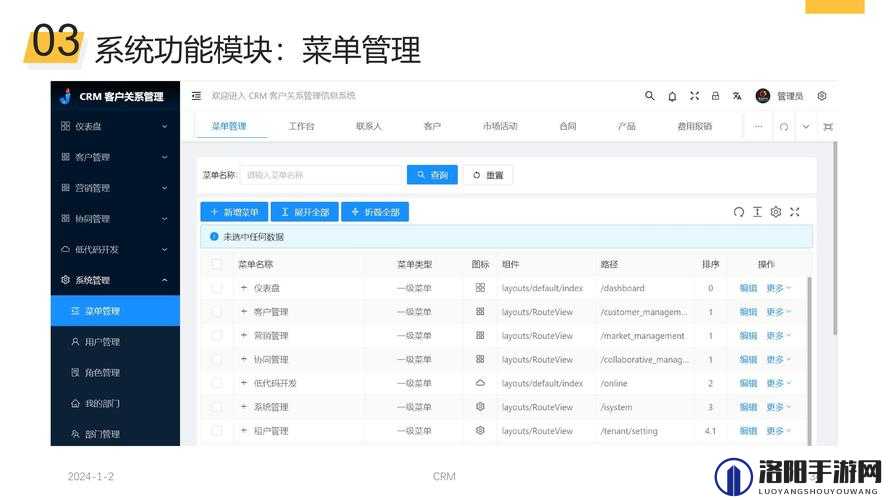The height and width of the screenshot is (500, 889).
Task: Open the tab bar more dots icon
Action: [758, 126]
